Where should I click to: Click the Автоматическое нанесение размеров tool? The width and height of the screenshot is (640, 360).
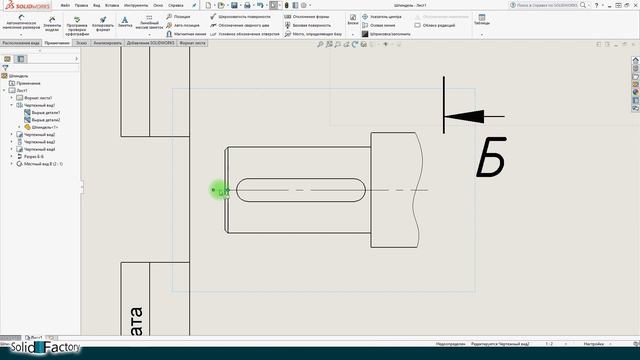pos(21,23)
